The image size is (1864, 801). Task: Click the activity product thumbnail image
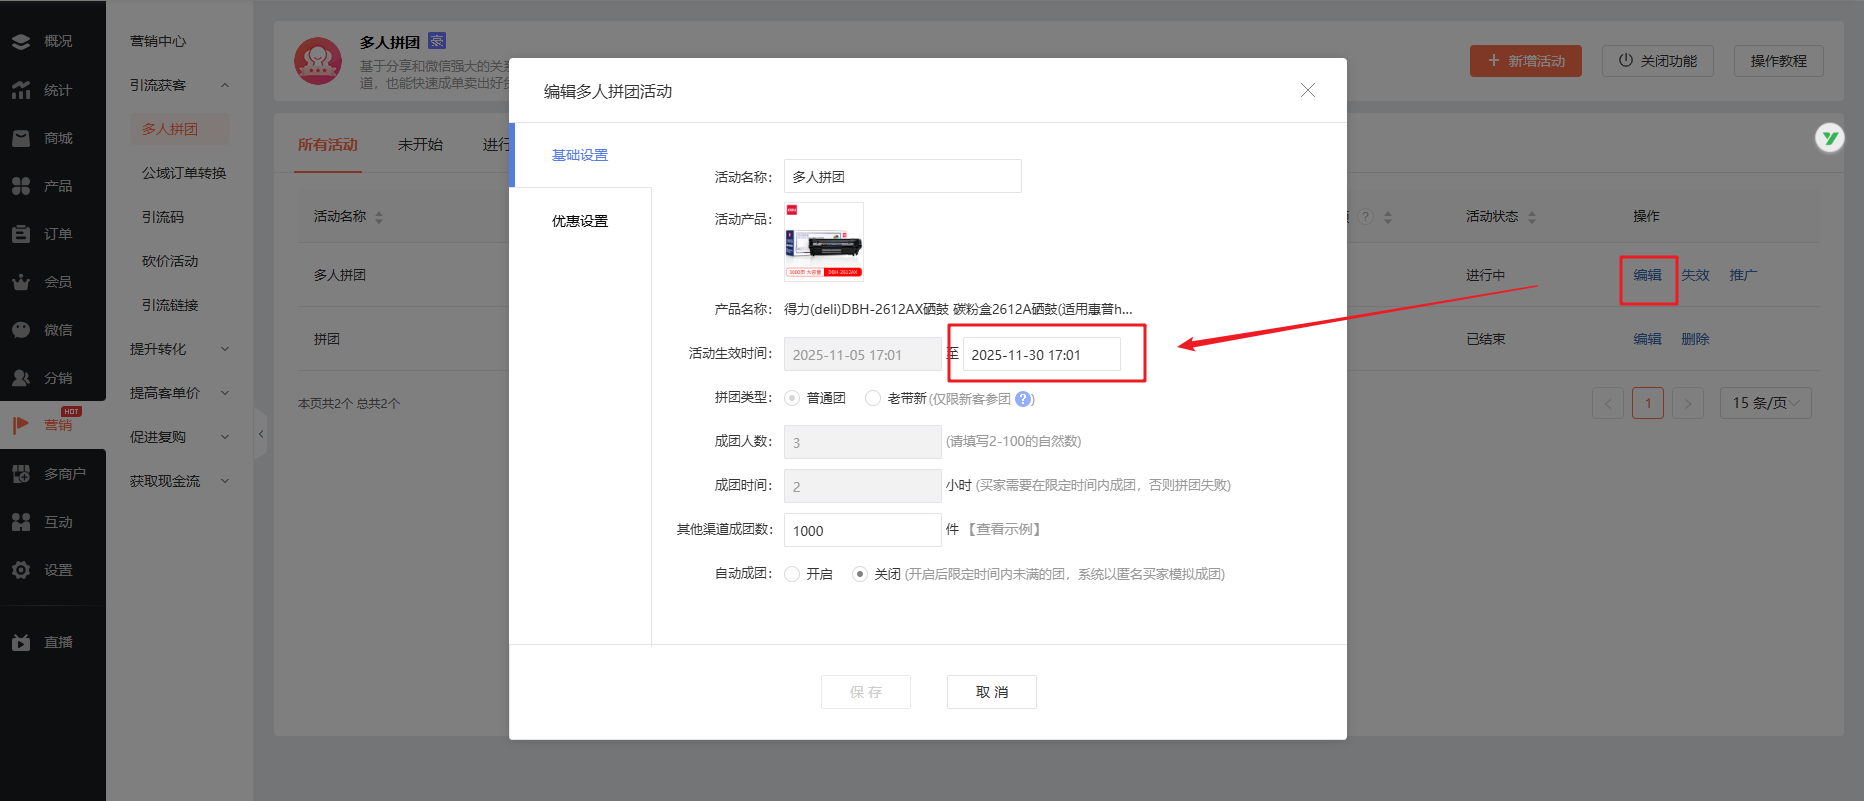[x=824, y=242]
